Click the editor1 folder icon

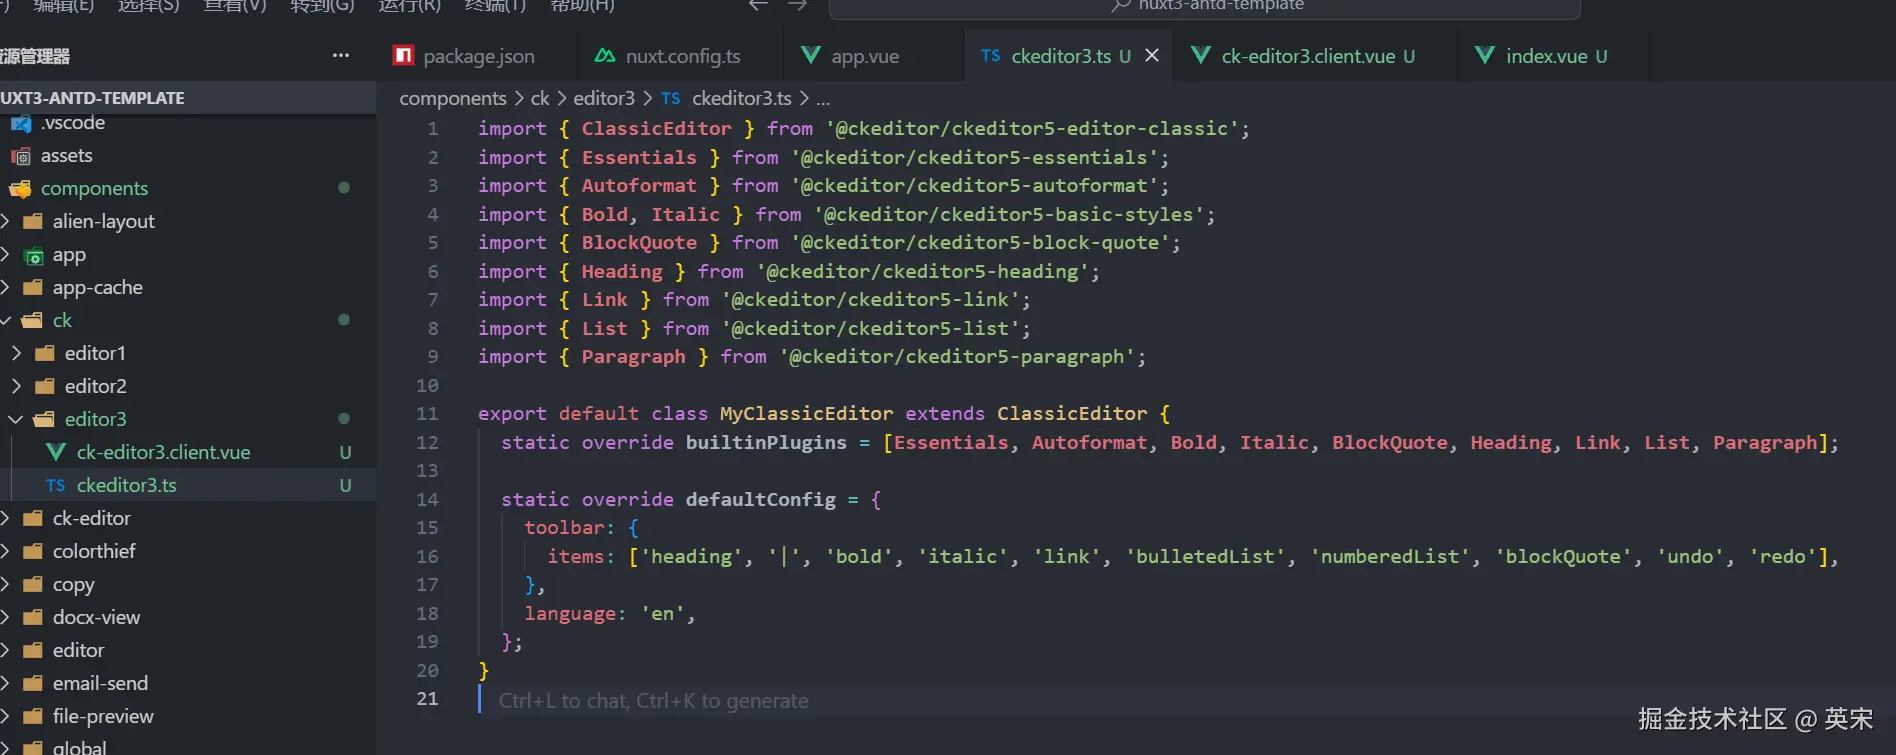[x=44, y=353]
